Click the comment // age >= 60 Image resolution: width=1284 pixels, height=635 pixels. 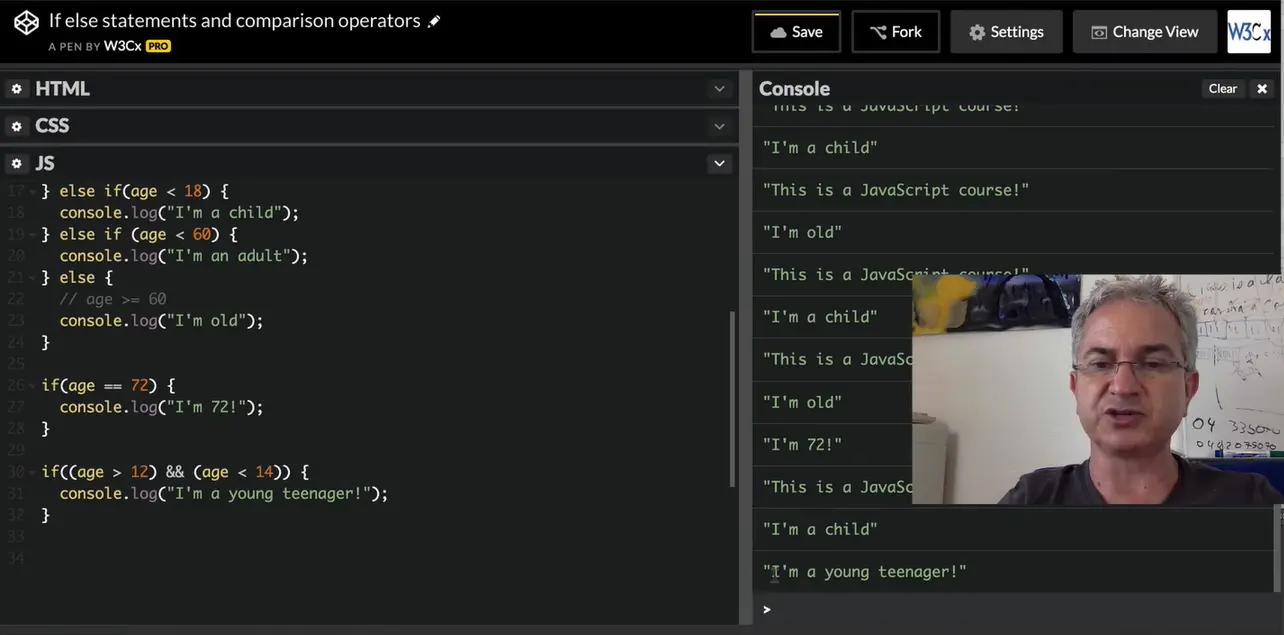[x=113, y=299]
